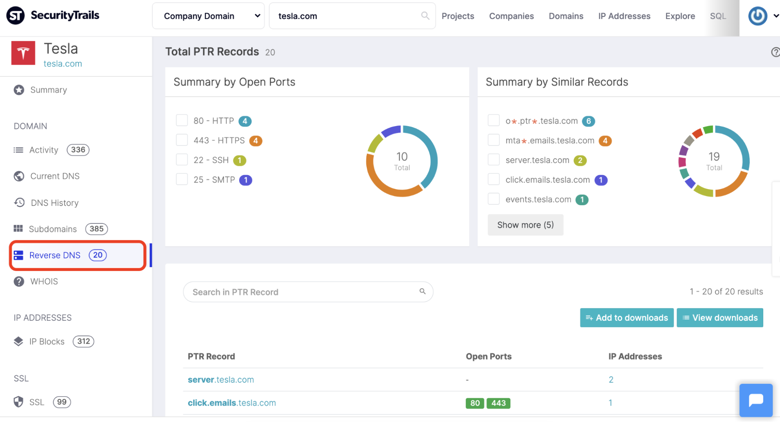
Task: Click the SSL shield icon
Action: pos(18,402)
